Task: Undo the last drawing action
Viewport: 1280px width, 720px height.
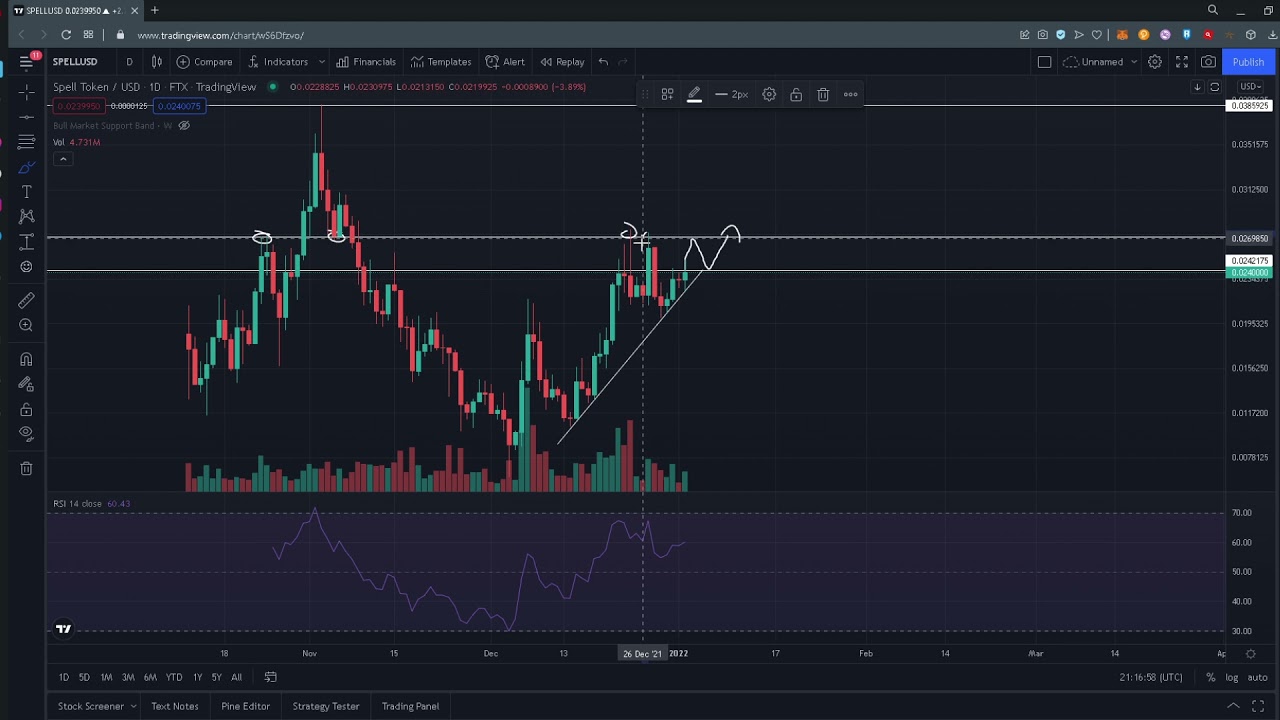Action: 603,62
